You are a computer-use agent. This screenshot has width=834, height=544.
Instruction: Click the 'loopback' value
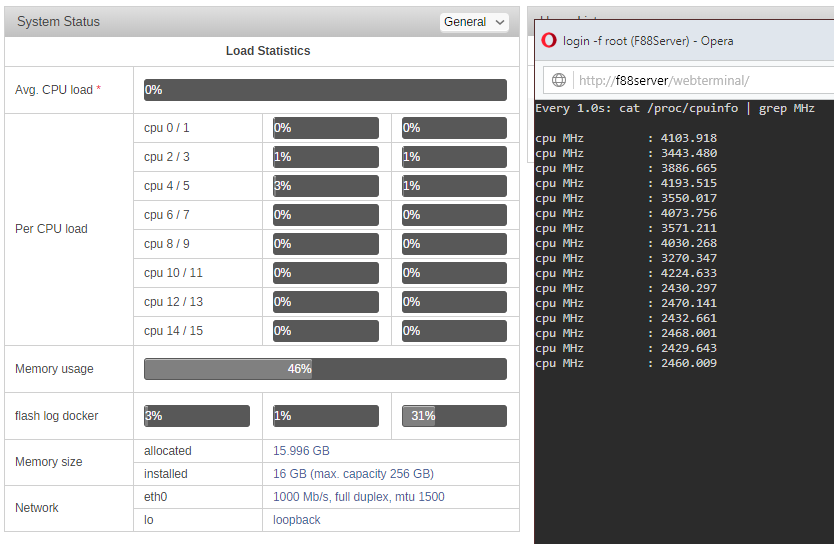(296, 520)
